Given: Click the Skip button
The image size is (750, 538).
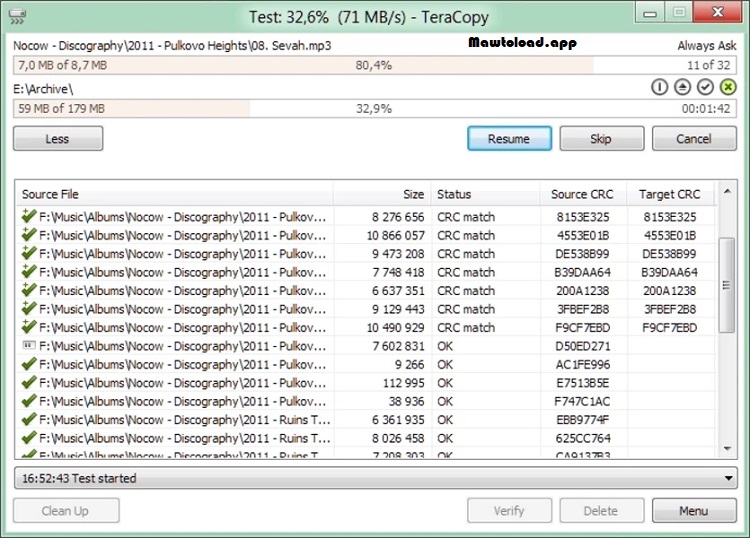Looking at the screenshot, I should coord(602,139).
